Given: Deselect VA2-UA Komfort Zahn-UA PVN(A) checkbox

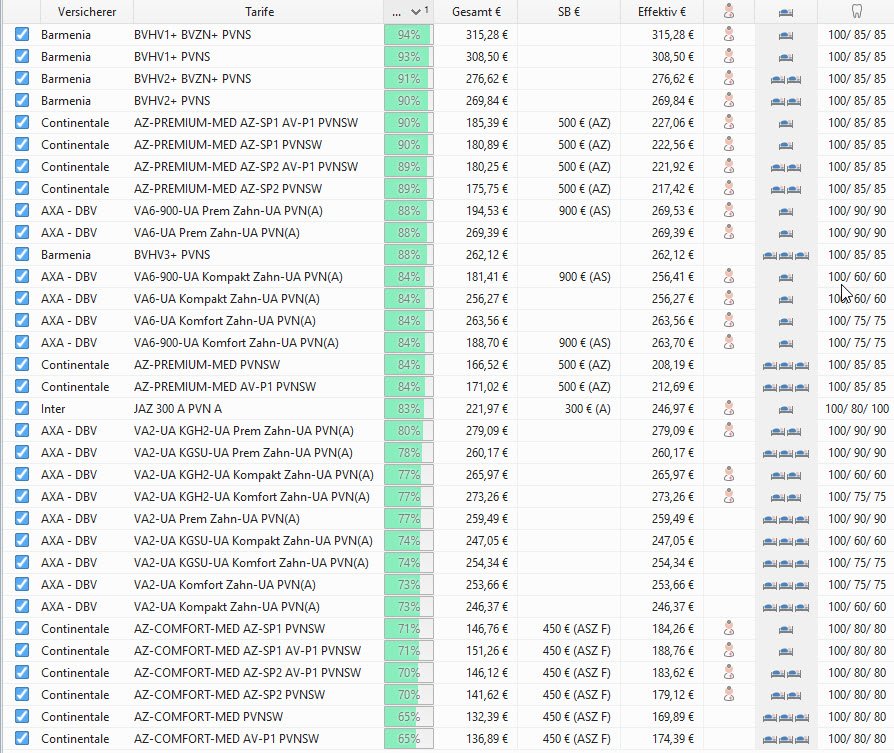Looking at the screenshot, I should [22, 584].
